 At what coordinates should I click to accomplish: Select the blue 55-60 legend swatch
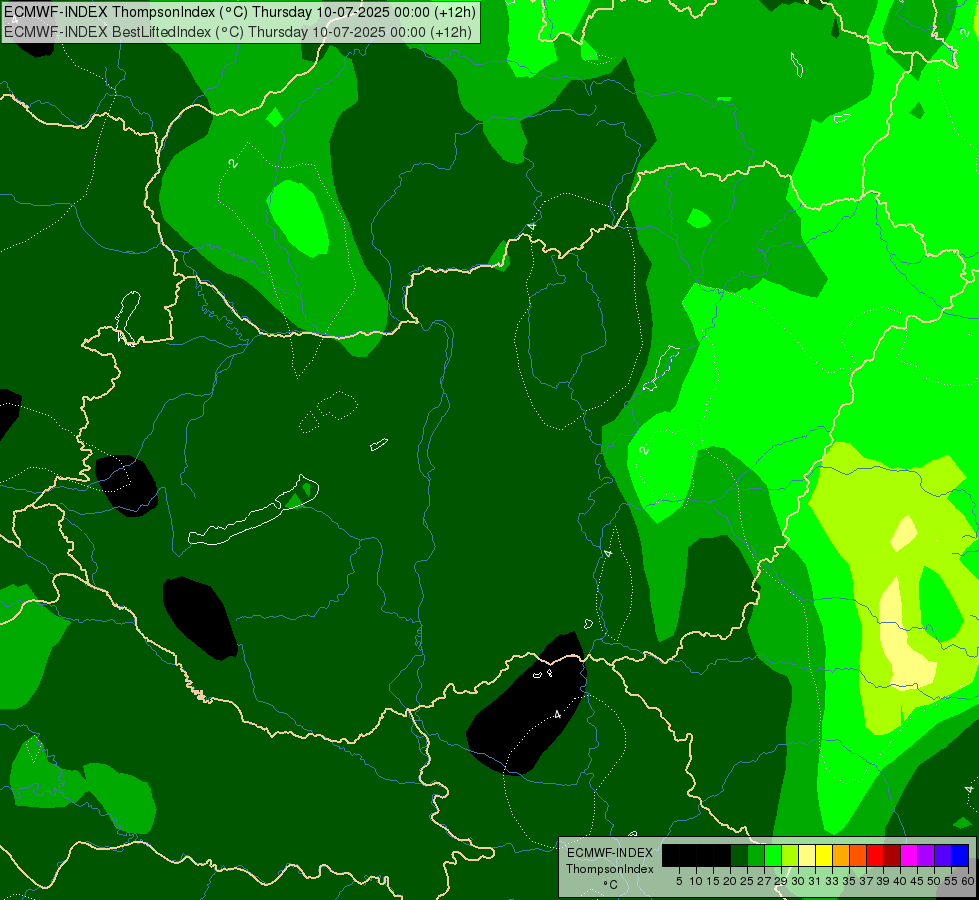point(960,855)
